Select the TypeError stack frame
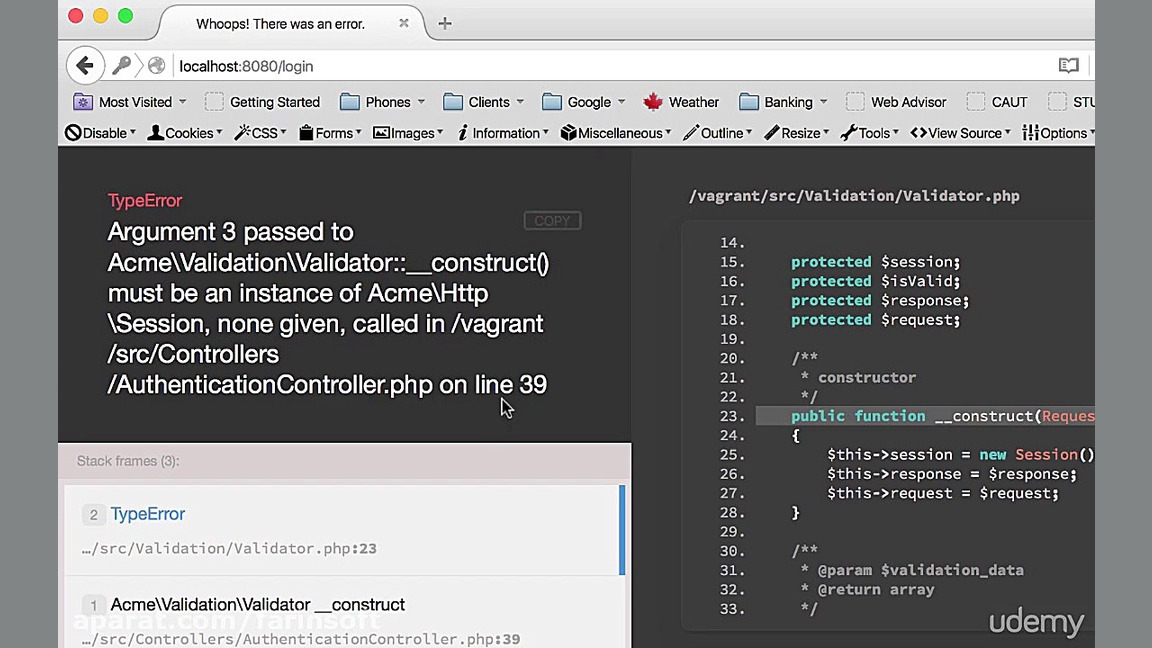The height and width of the screenshot is (648, 1152). click(342, 529)
